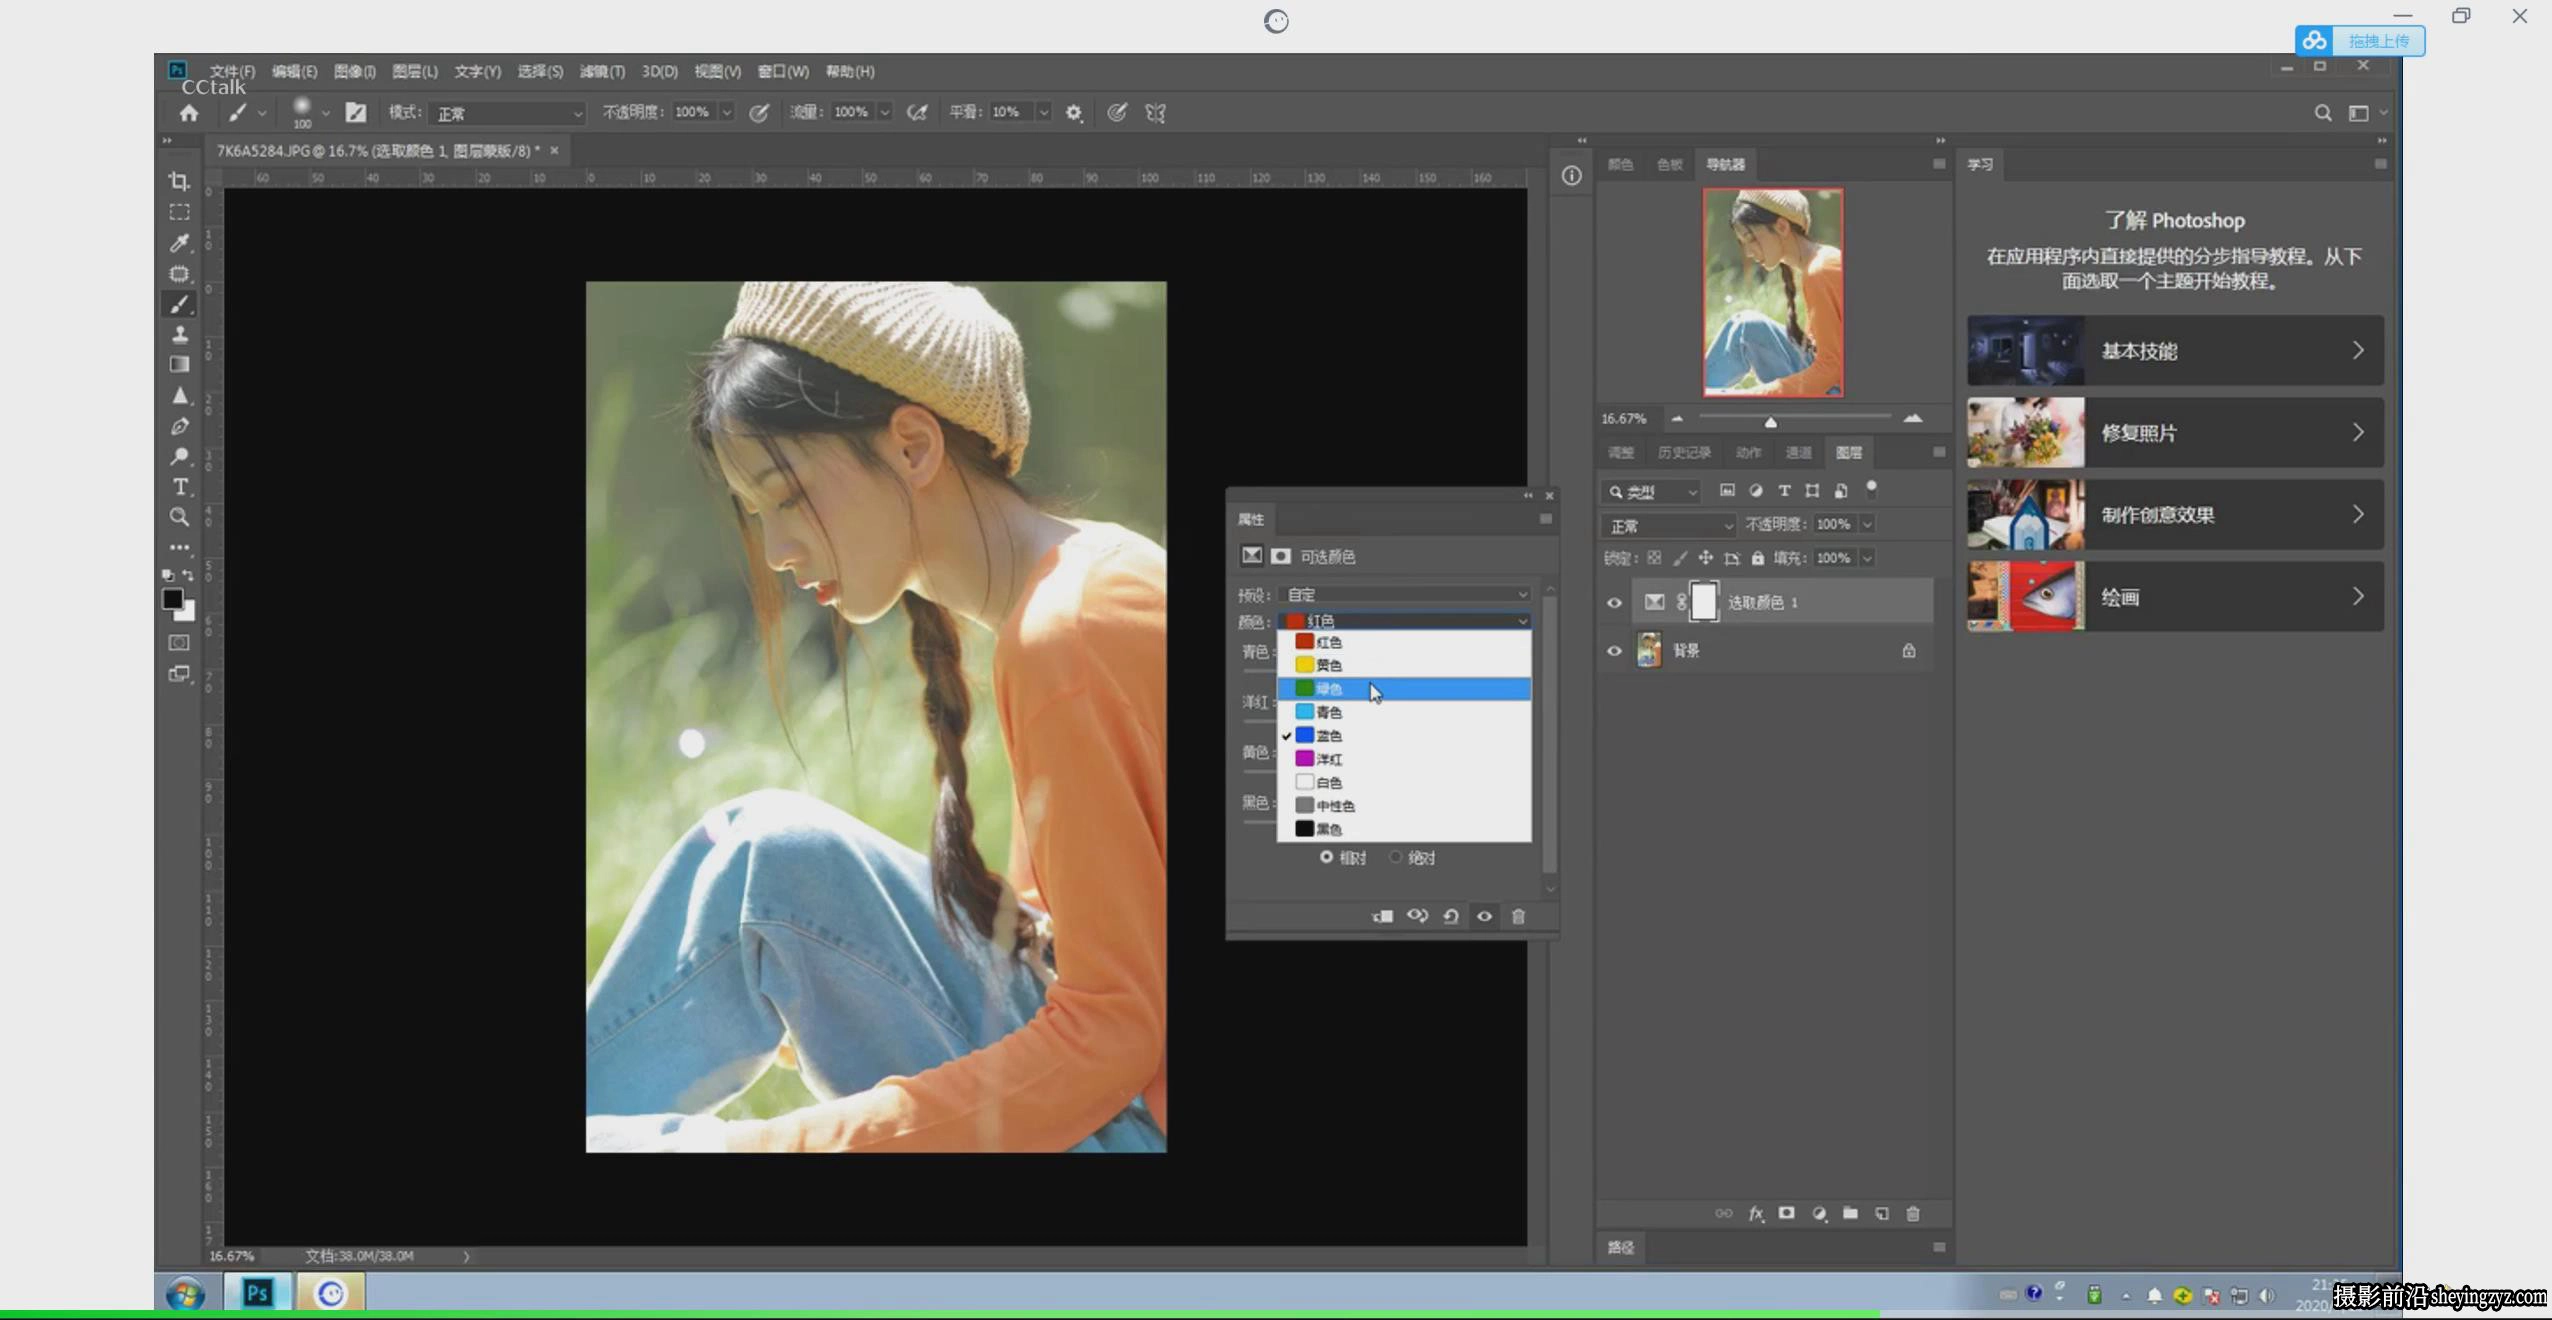Select the Clone Stamp tool

click(179, 334)
